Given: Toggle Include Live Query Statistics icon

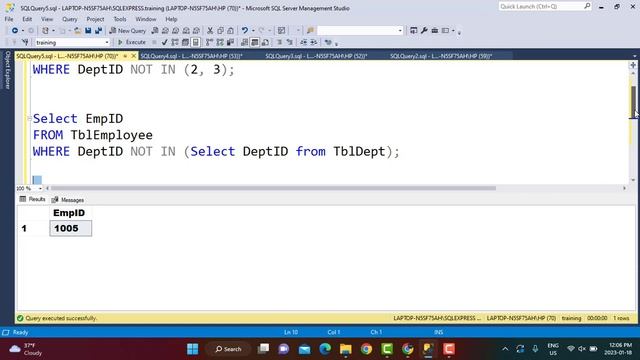Looking at the screenshot, I should (220, 42).
